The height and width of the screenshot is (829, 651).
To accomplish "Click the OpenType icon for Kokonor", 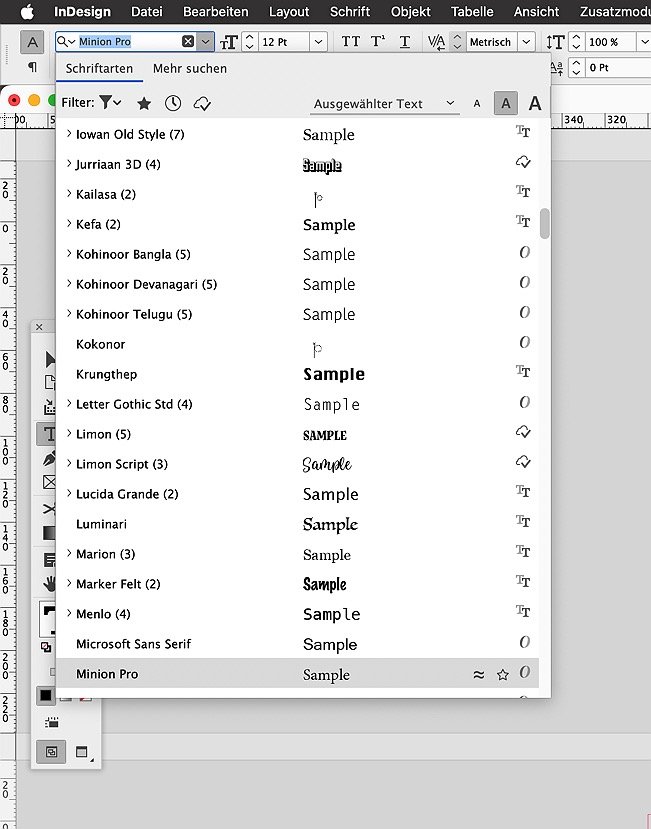I will point(524,342).
